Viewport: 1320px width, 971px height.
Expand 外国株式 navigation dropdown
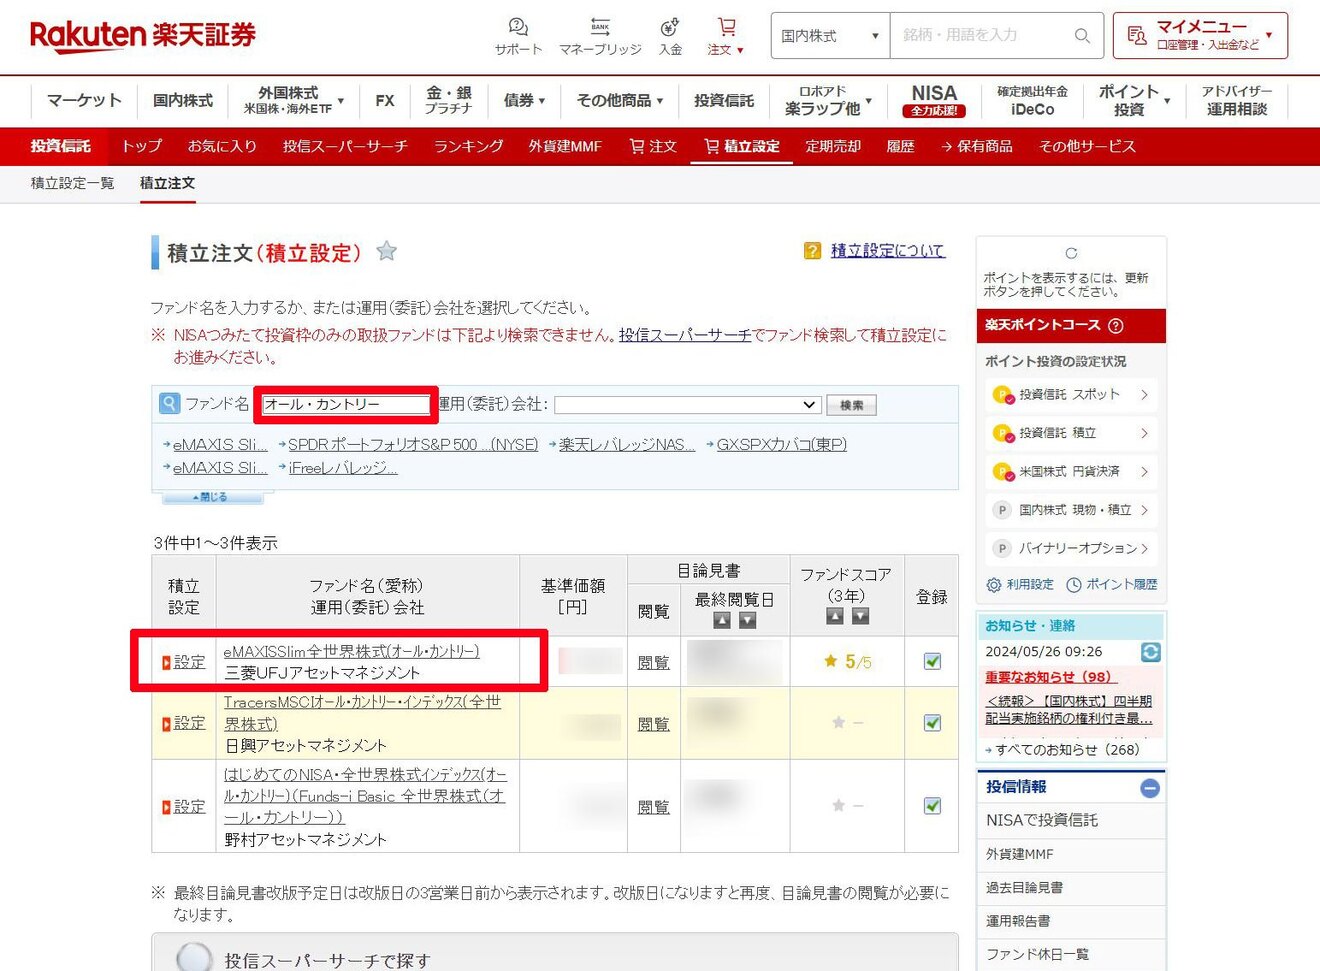[293, 101]
